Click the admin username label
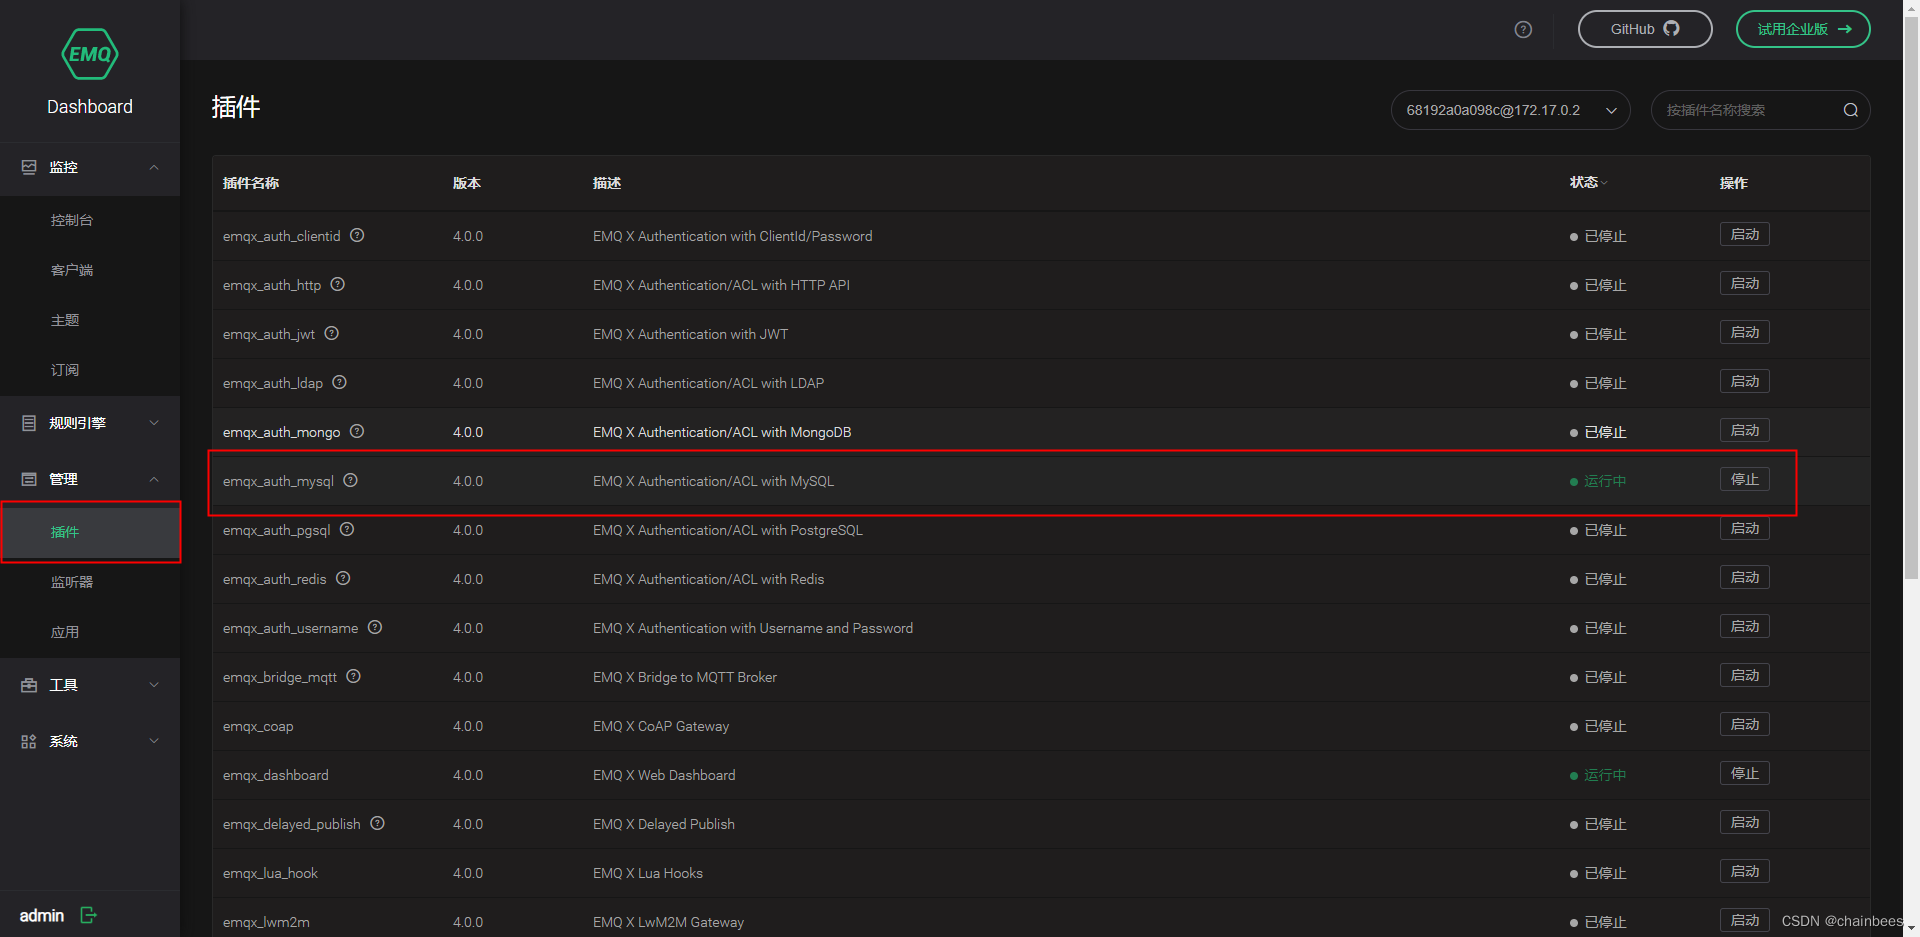The width and height of the screenshot is (1920, 937). click(42, 916)
